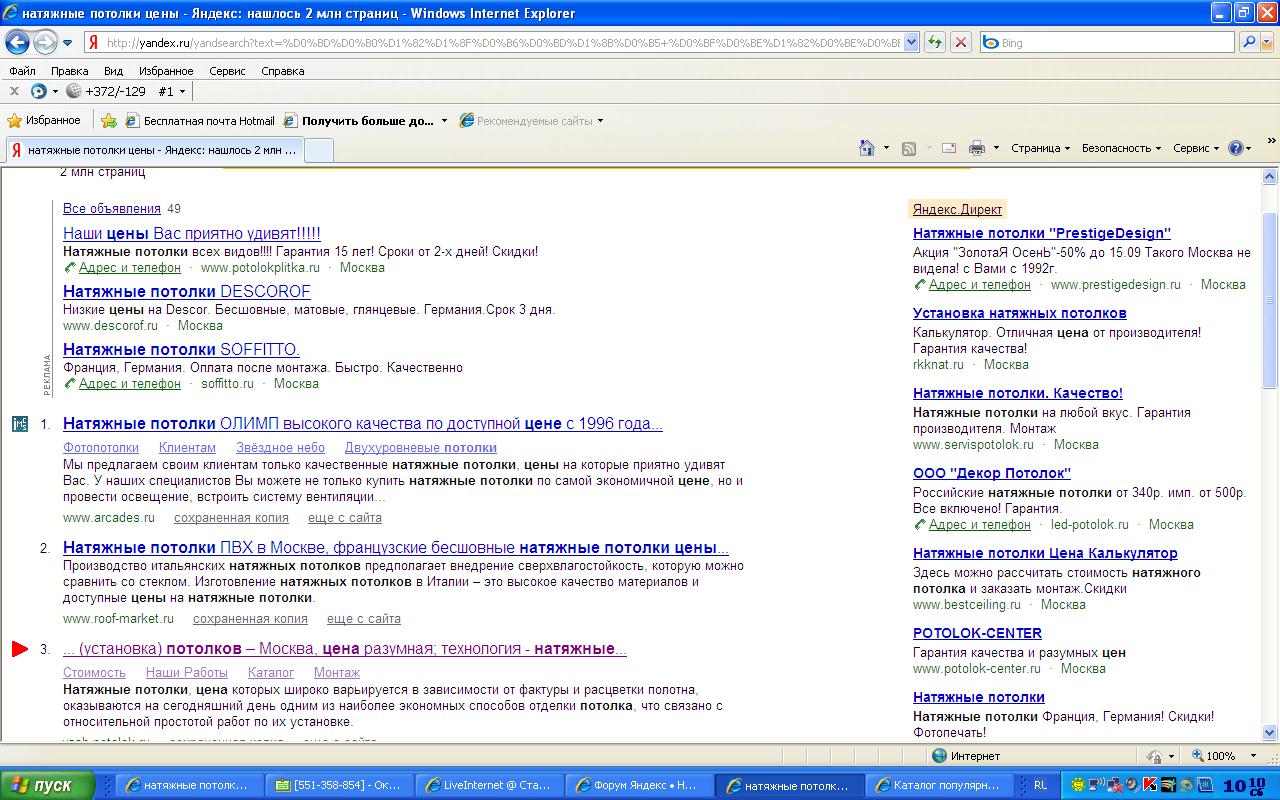Open the Справка menu
The width and height of the screenshot is (1280, 800).
[283, 71]
